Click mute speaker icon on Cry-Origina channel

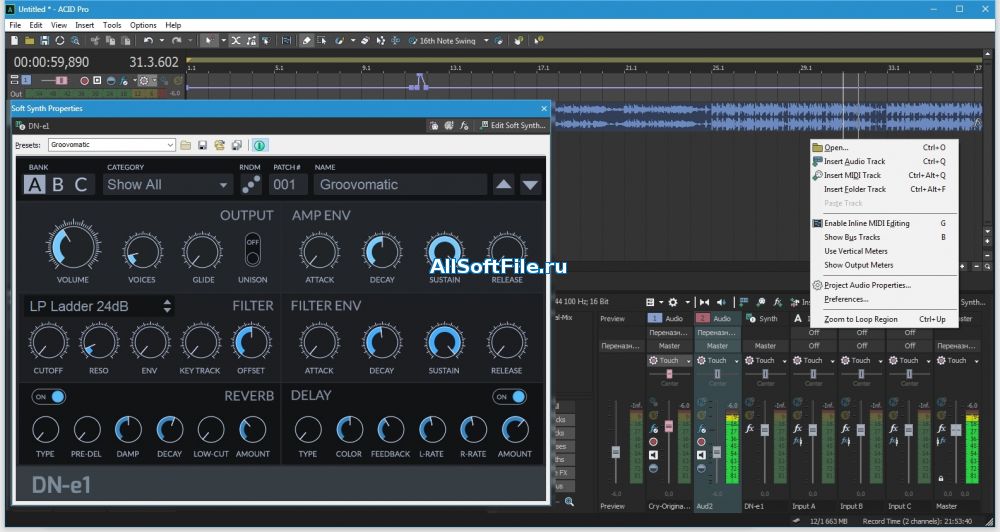pos(653,455)
